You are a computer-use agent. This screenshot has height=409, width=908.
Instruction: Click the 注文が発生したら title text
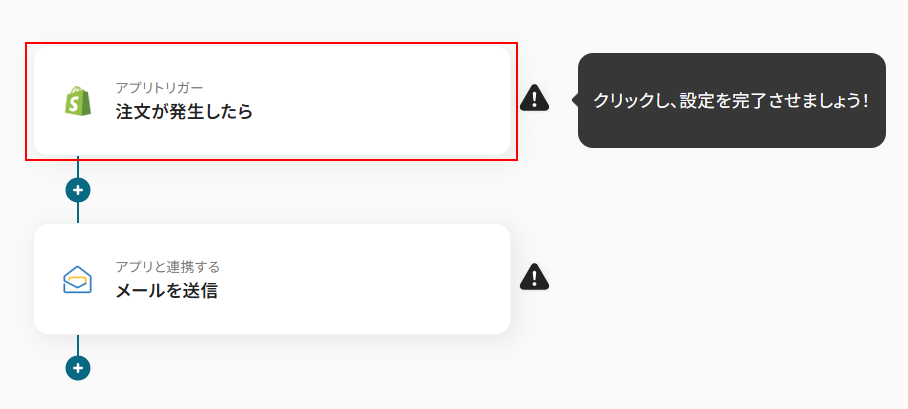click(183, 112)
